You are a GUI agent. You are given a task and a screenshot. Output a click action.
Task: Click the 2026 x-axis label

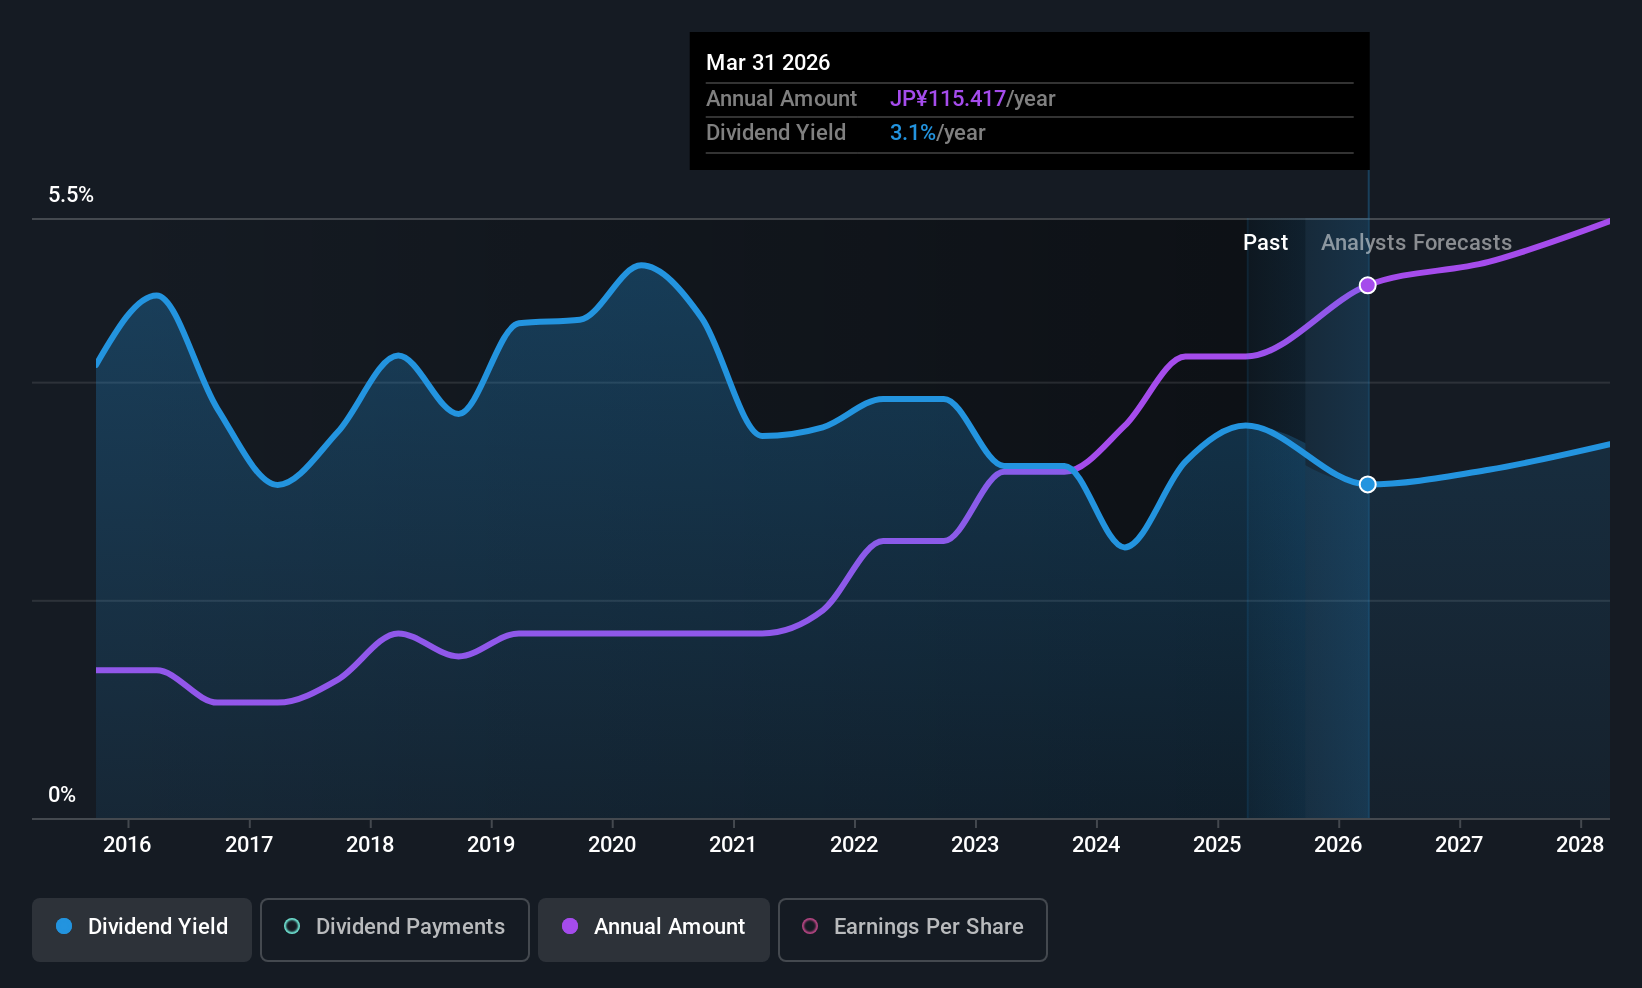1338,845
